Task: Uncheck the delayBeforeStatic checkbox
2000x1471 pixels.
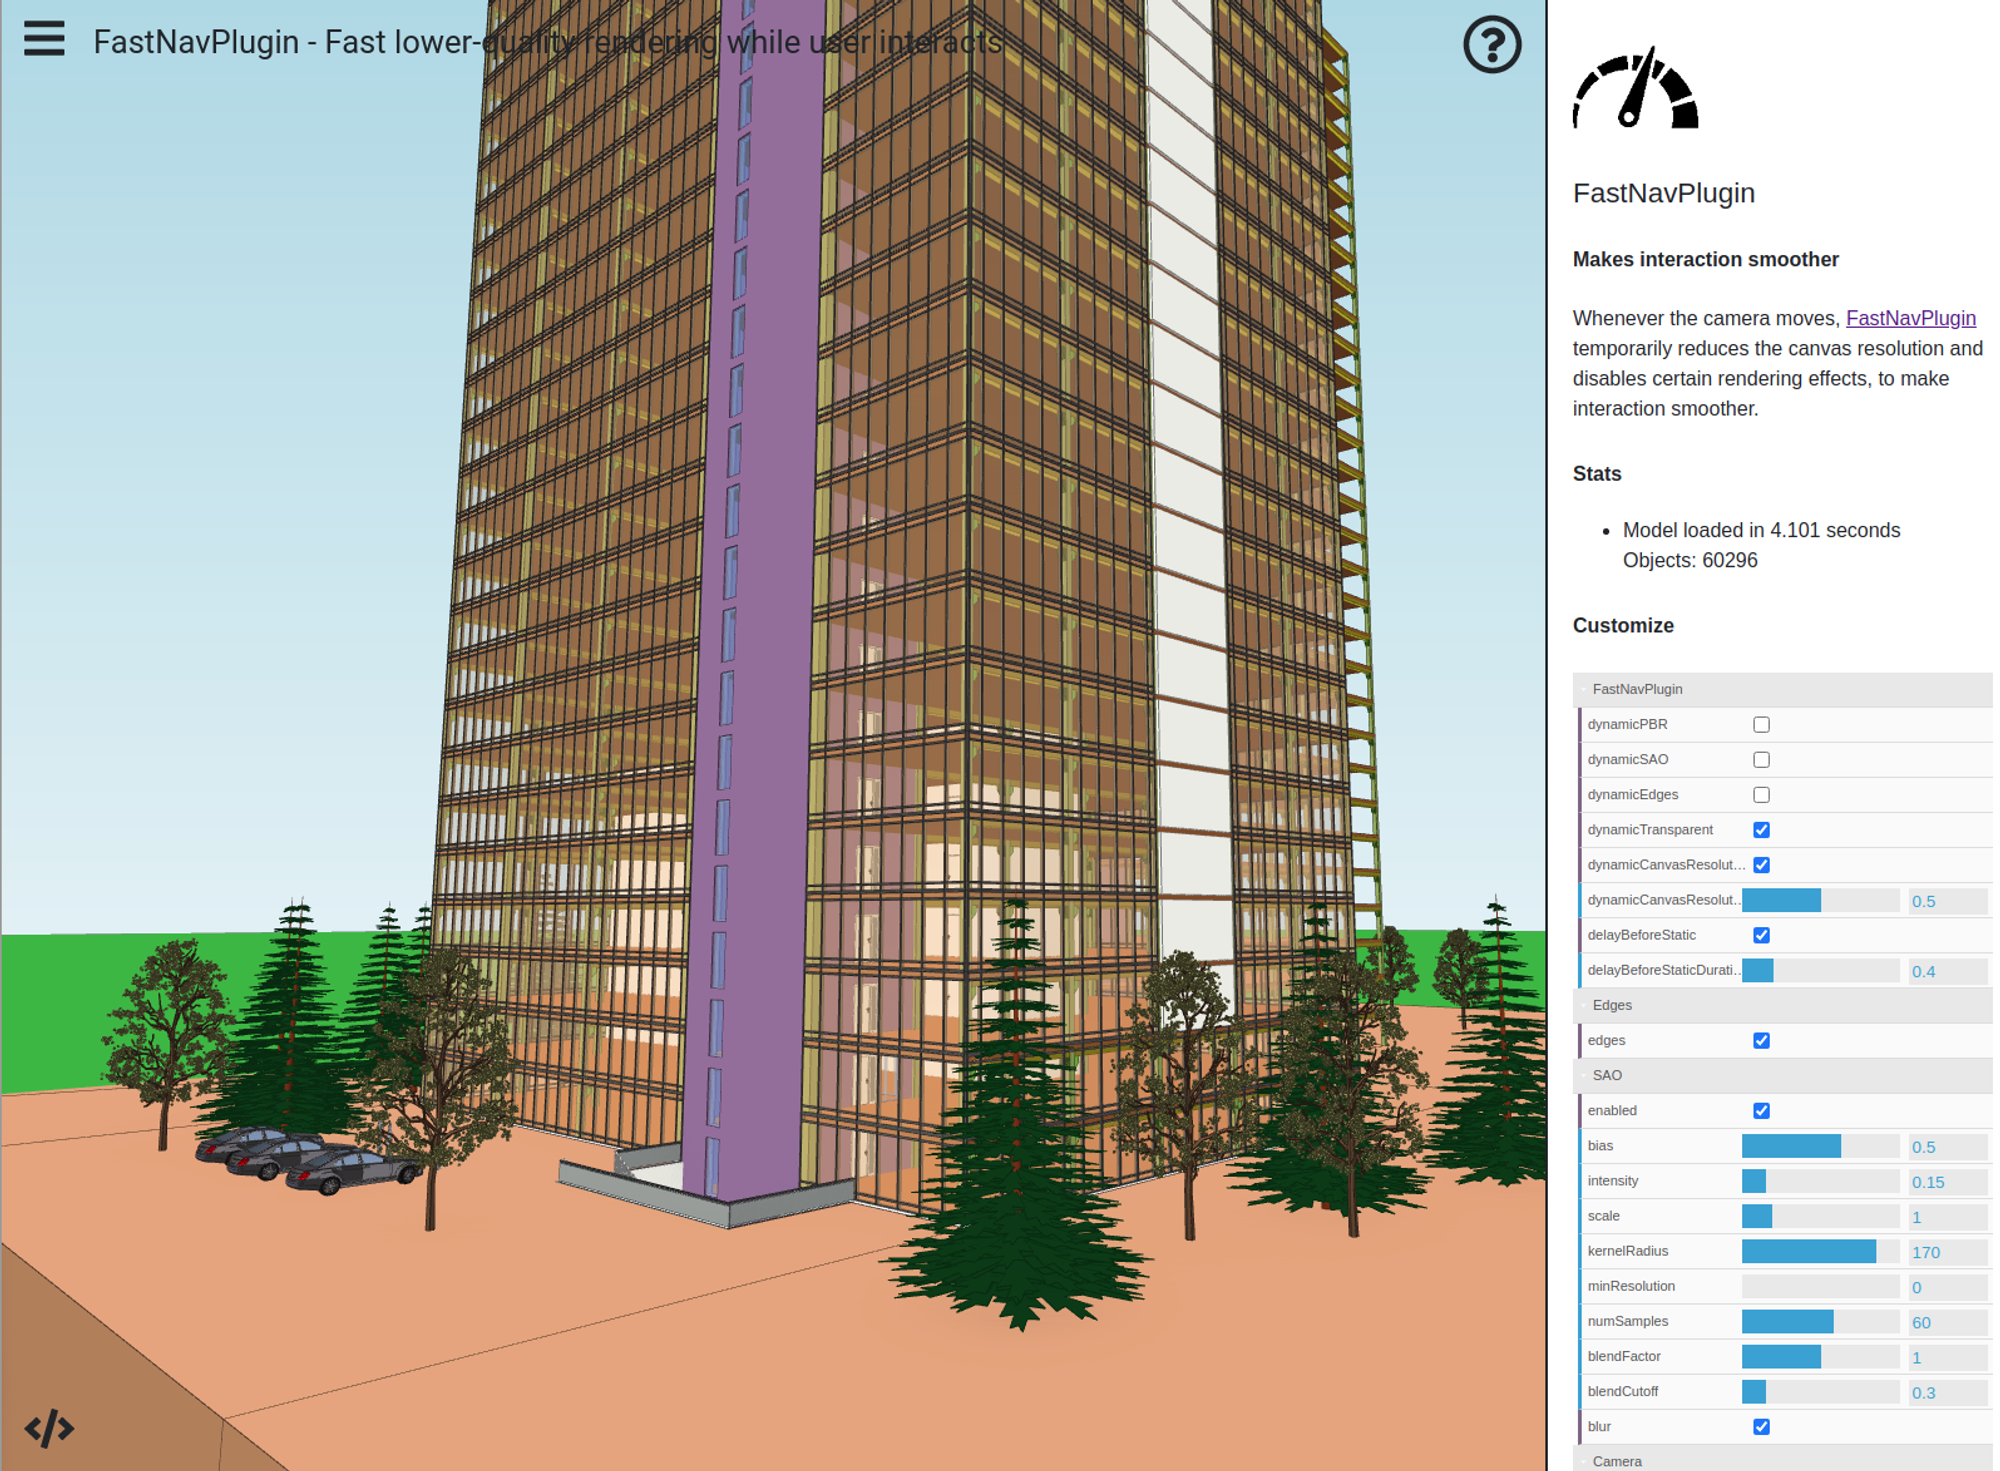Action: click(1761, 934)
